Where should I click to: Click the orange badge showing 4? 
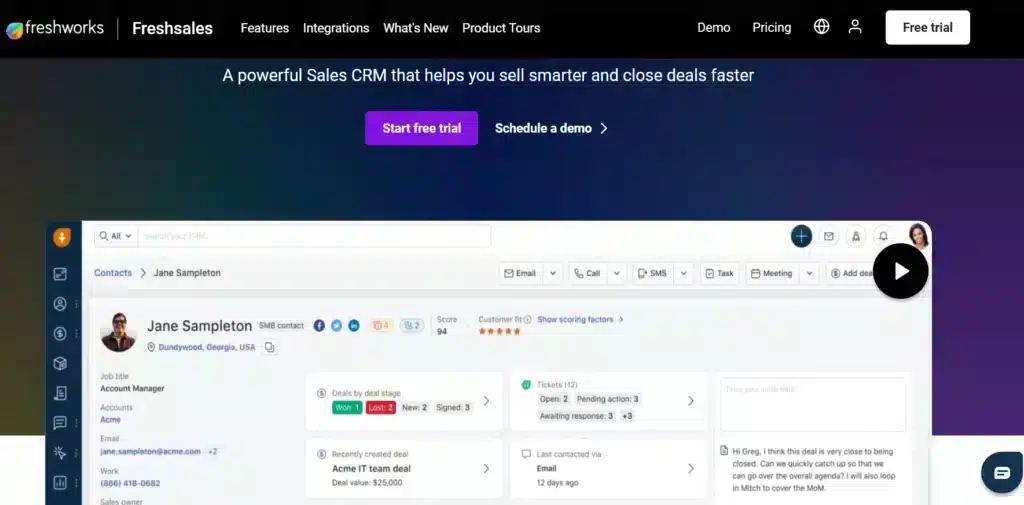pos(381,325)
